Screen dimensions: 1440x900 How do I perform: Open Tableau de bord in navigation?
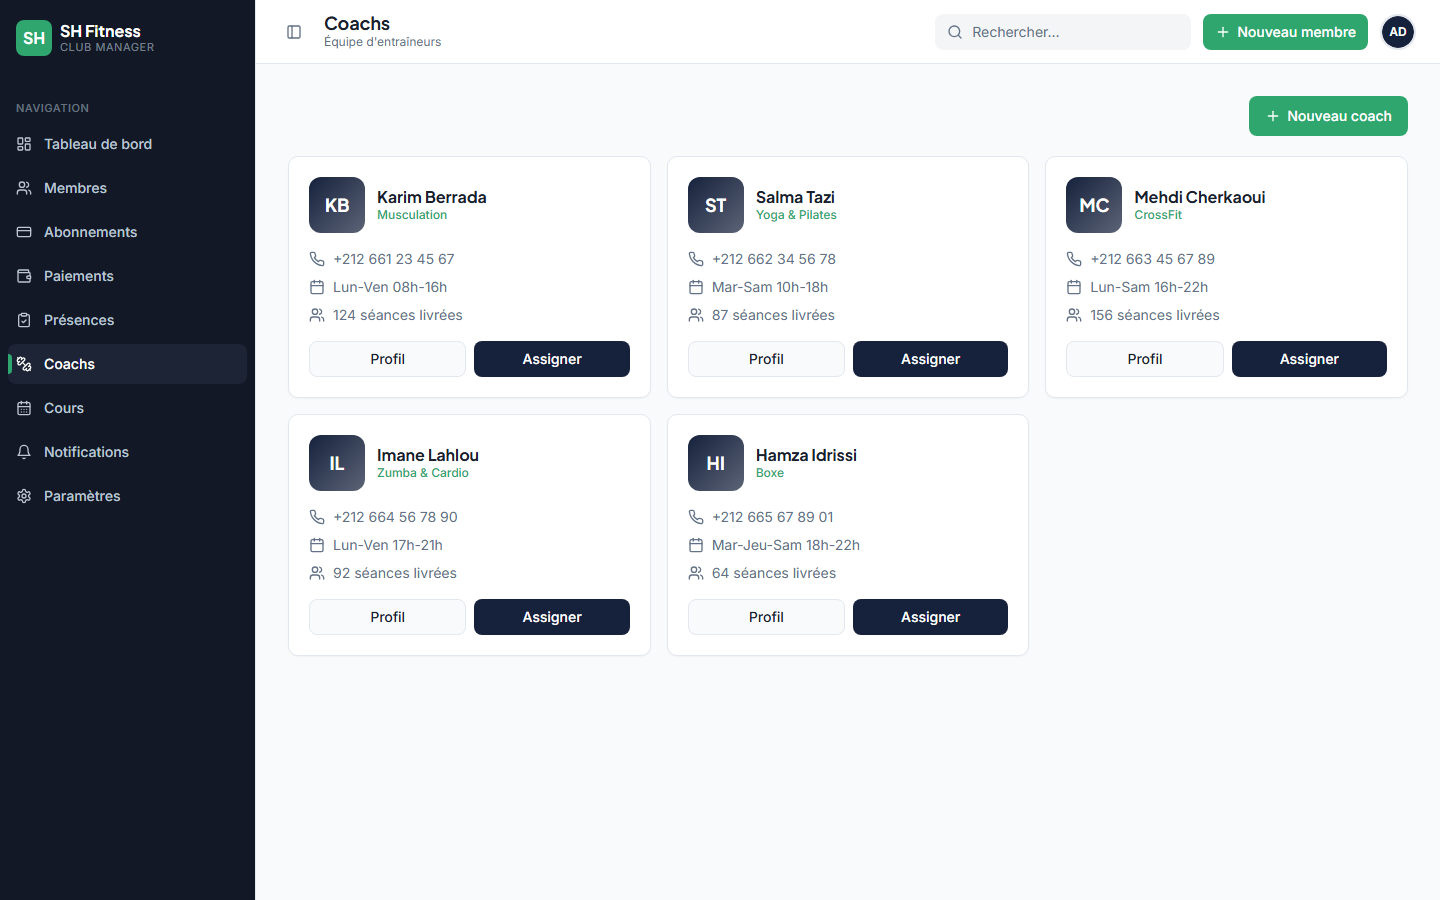tap(127, 144)
